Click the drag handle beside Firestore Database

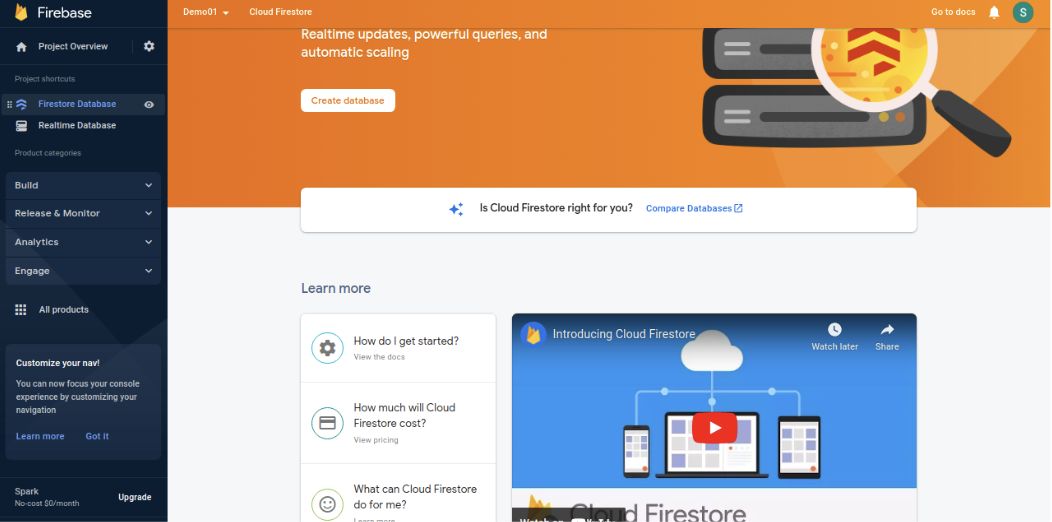point(9,104)
